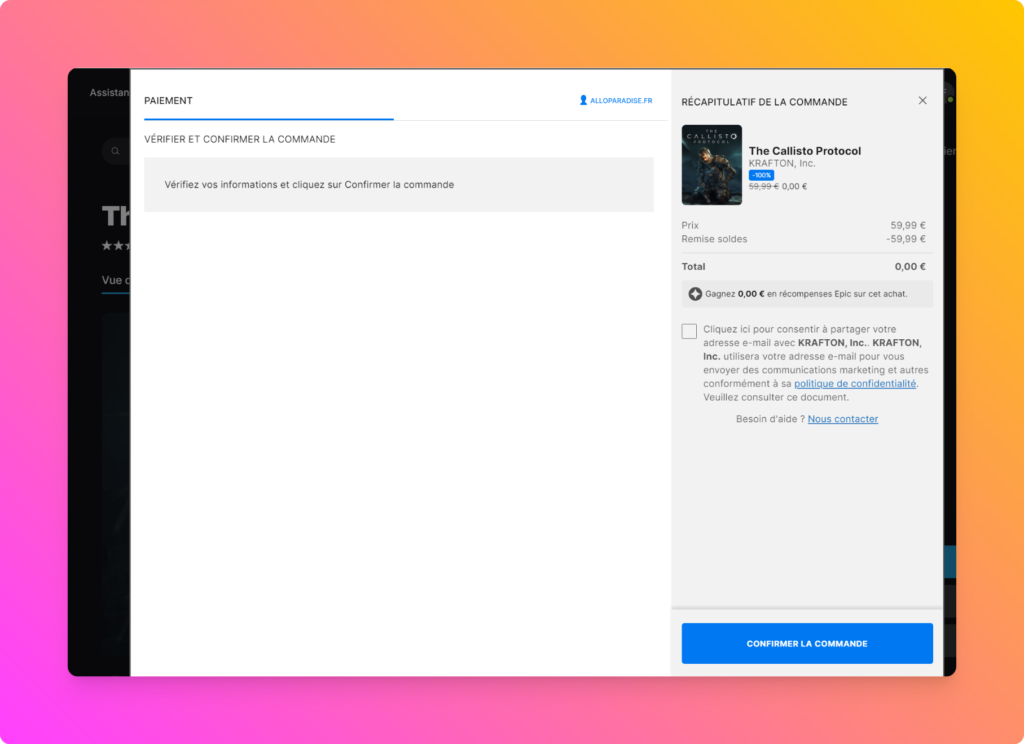1024x744 pixels.
Task: Click the Epic rewards earnings banner
Action: (x=806, y=294)
